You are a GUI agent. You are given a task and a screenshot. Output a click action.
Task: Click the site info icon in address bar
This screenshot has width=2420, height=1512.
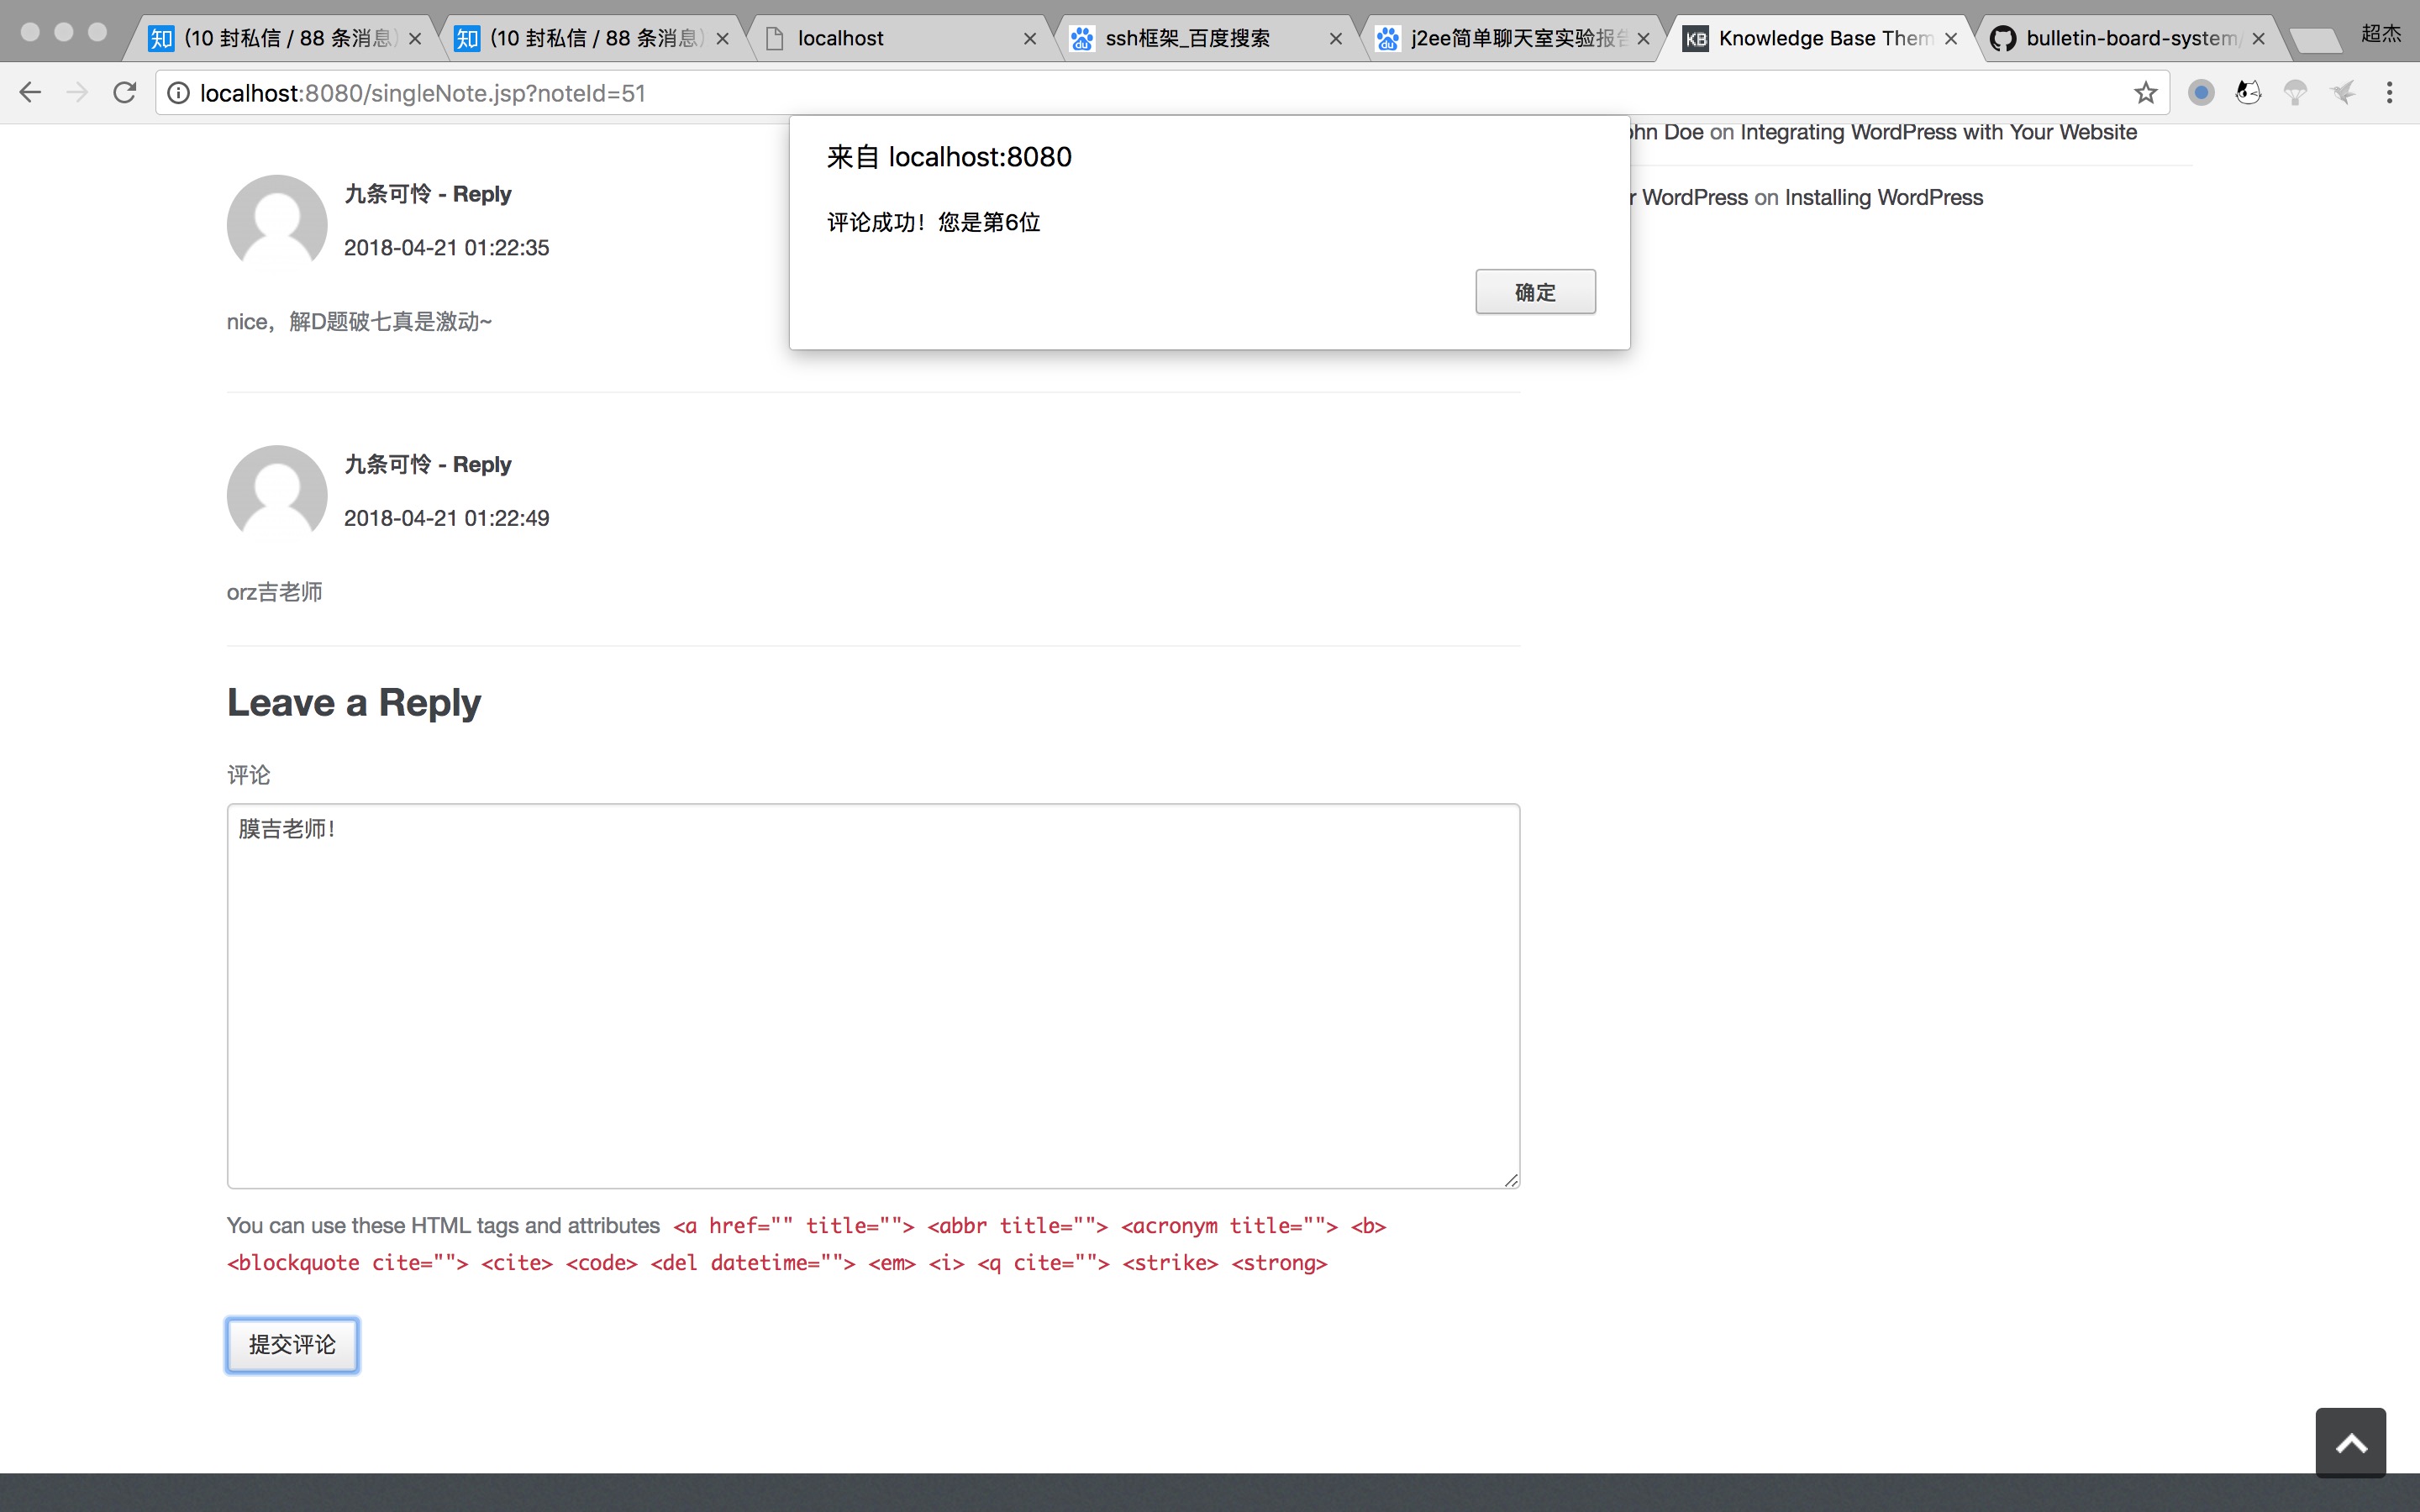coord(178,93)
